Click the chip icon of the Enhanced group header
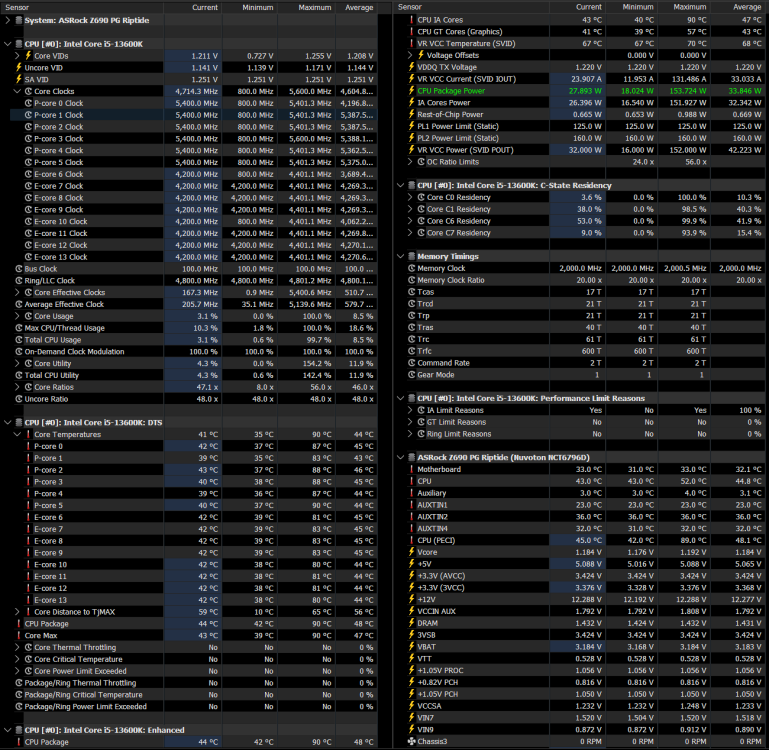769x750 pixels. [x=19, y=730]
